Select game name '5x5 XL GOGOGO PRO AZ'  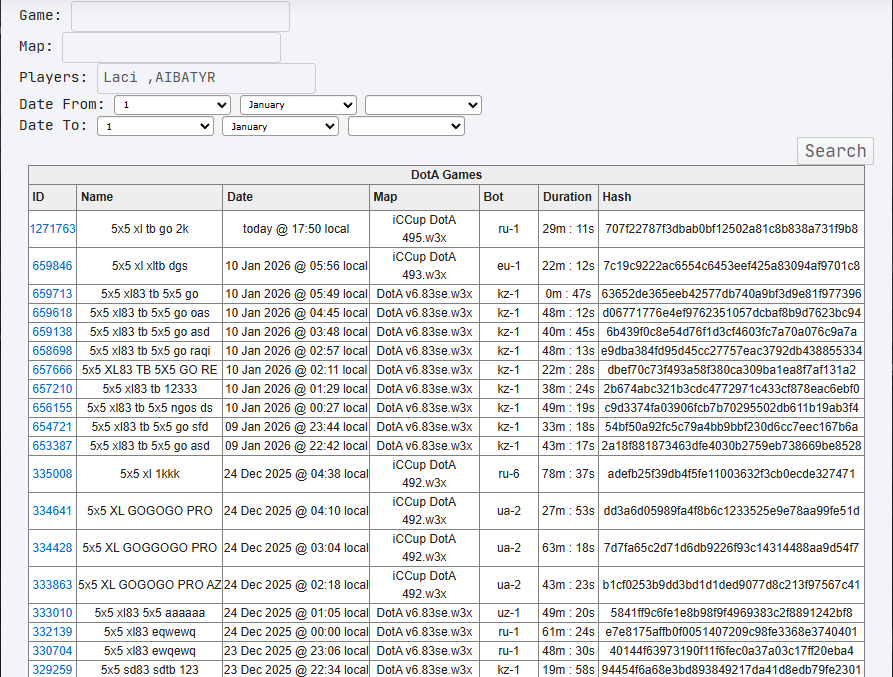(150, 585)
